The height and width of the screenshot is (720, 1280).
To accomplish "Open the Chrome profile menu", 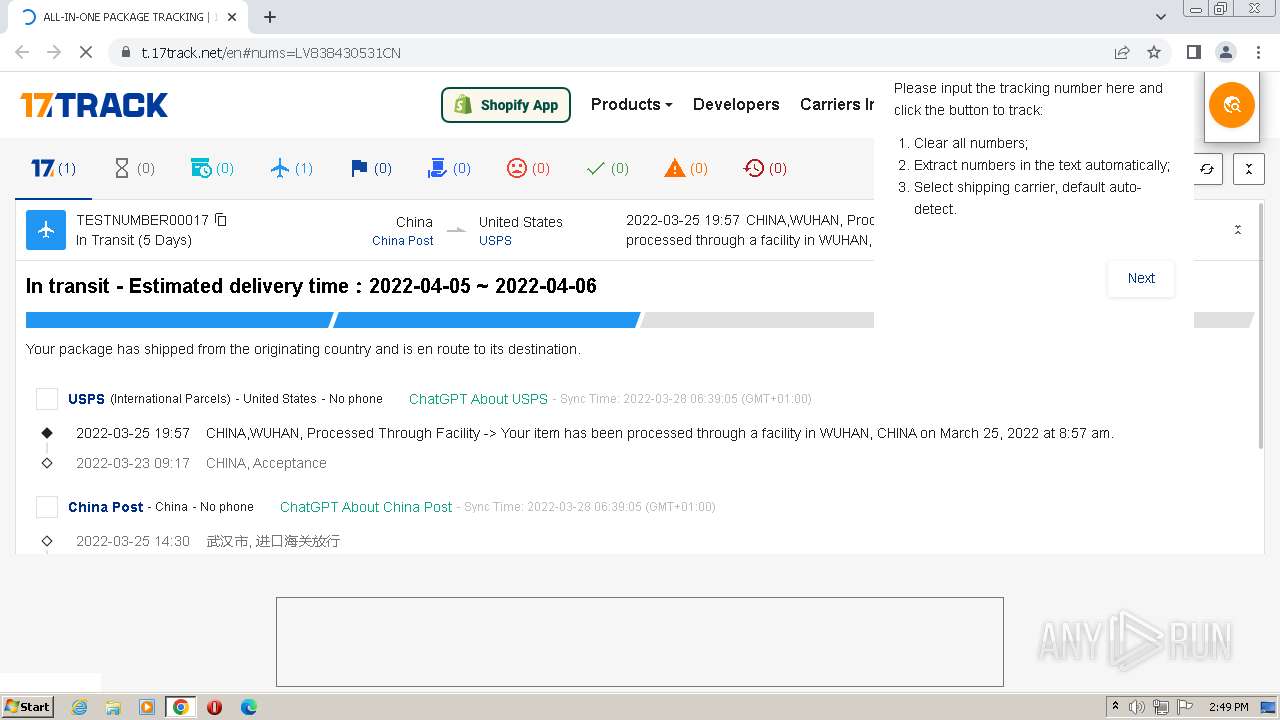I will pos(1225,52).
